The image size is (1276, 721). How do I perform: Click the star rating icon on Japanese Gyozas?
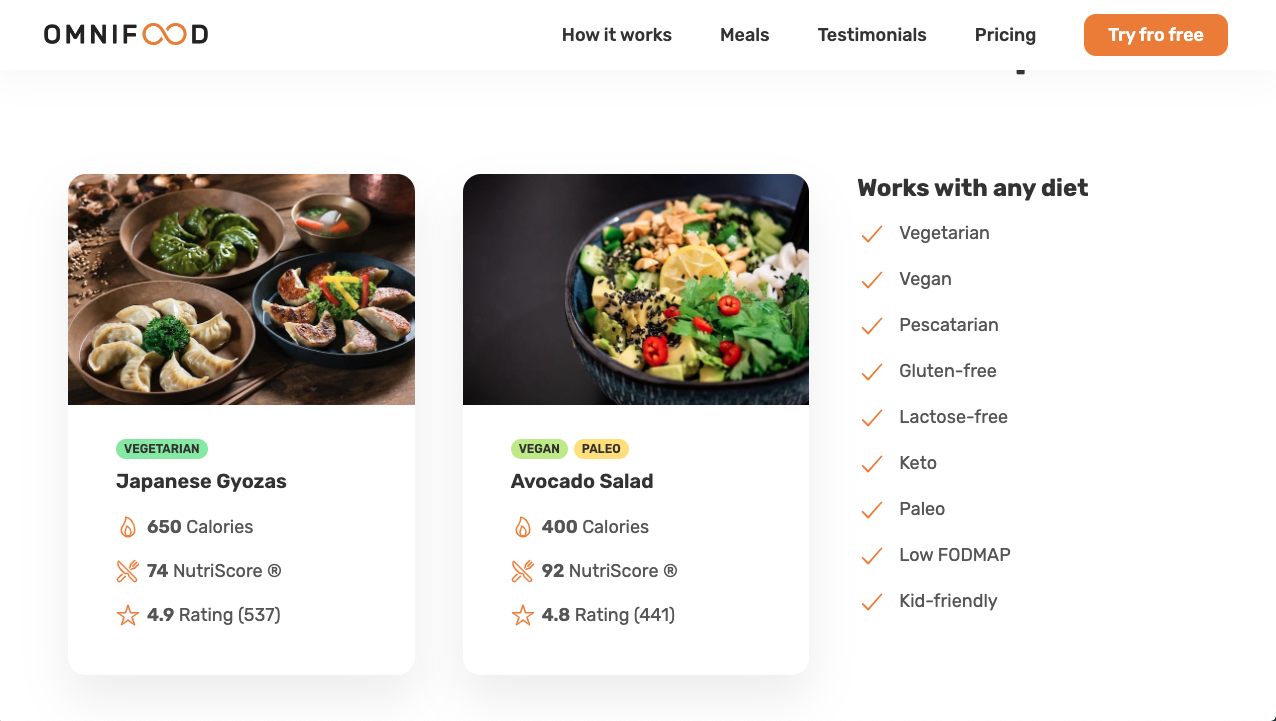tap(128, 615)
